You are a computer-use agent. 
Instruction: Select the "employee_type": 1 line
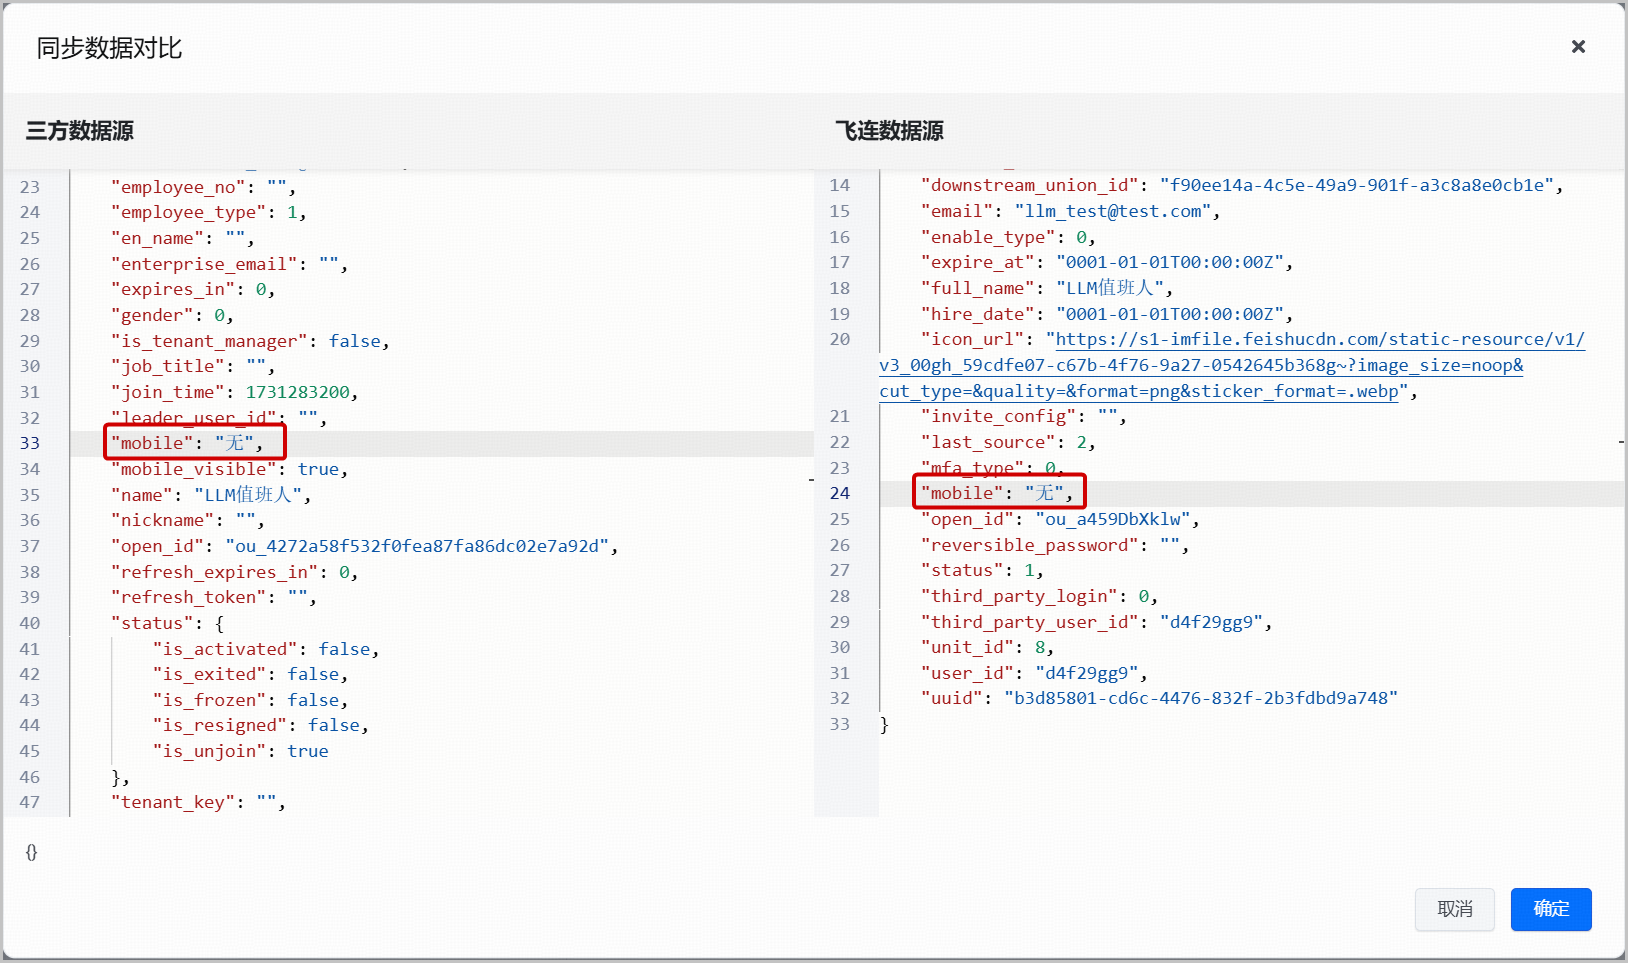[x=208, y=212]
